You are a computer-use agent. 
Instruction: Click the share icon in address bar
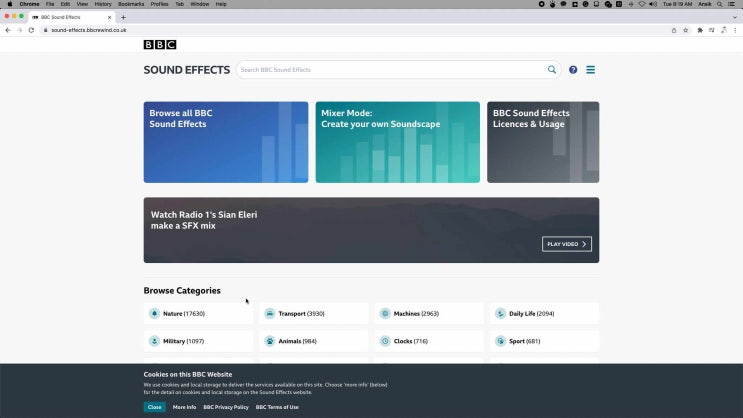coord(674,30)
